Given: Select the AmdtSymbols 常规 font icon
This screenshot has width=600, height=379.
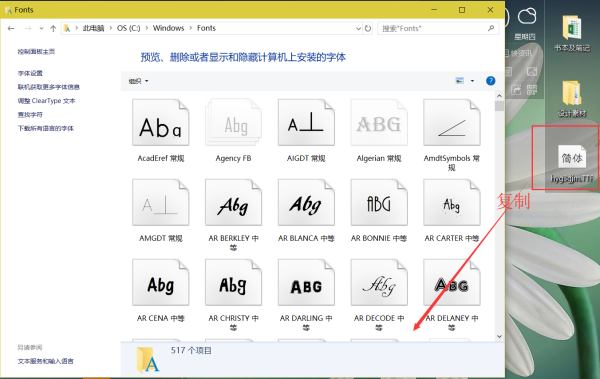Looking at the screenshot, I should pyautogui.click(x=452, y=123).
